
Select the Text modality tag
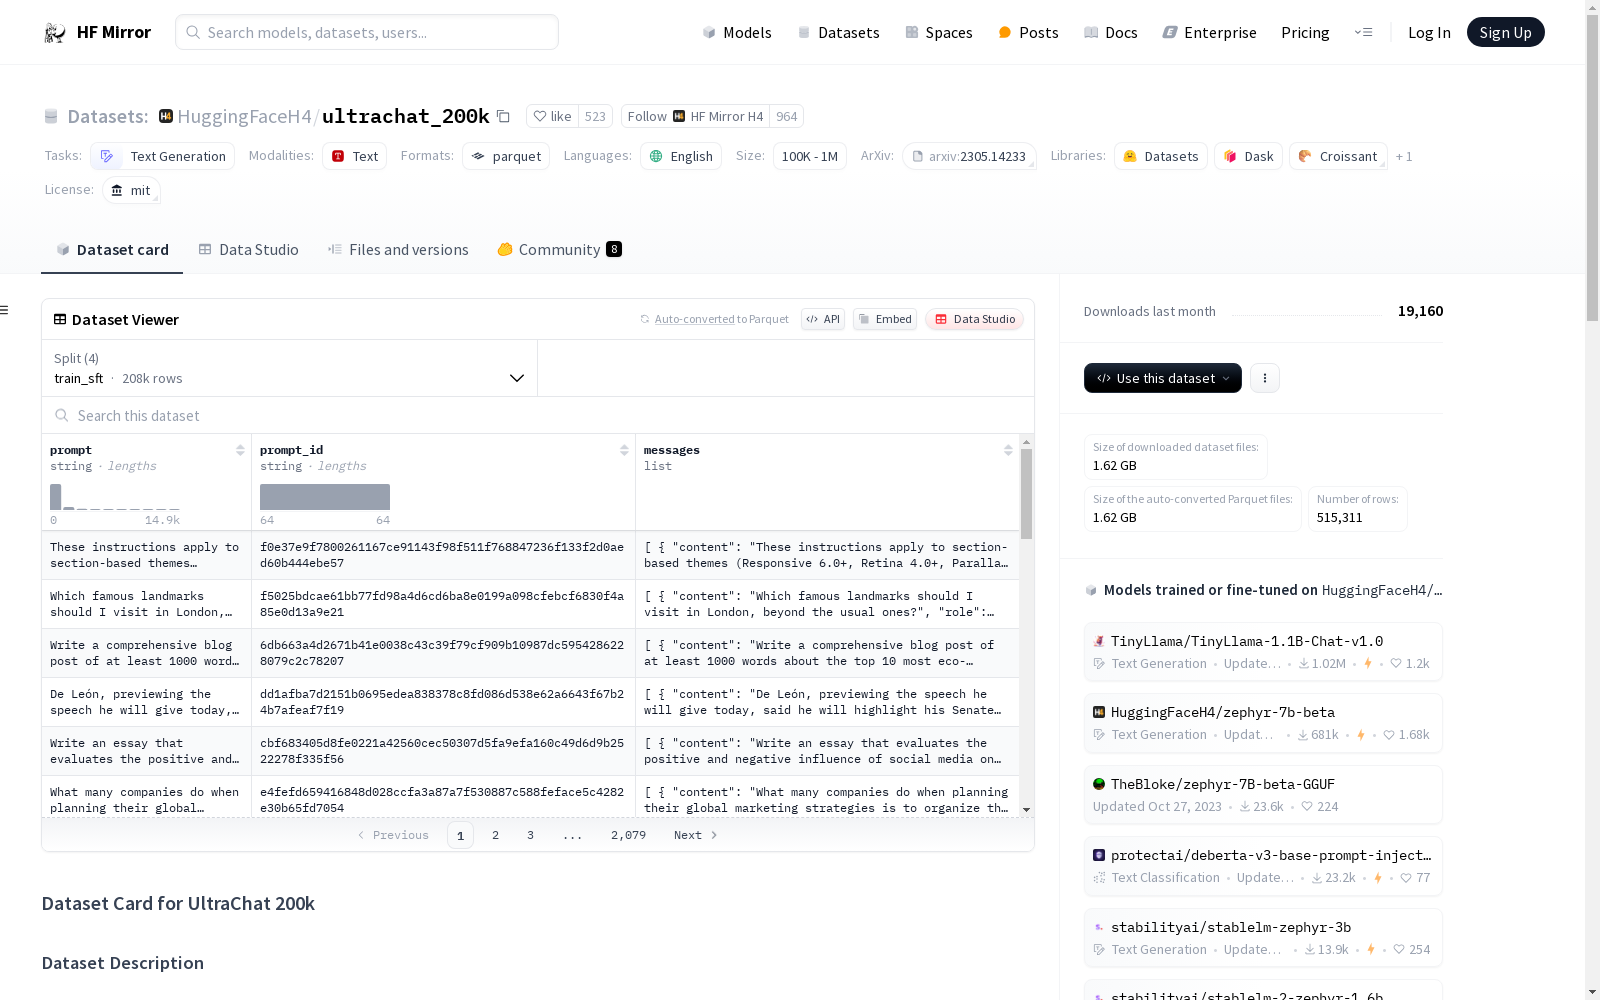coord(354,156)
